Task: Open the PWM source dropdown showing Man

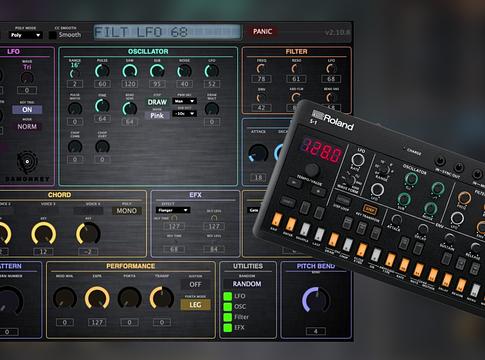Action: point(184,101)
